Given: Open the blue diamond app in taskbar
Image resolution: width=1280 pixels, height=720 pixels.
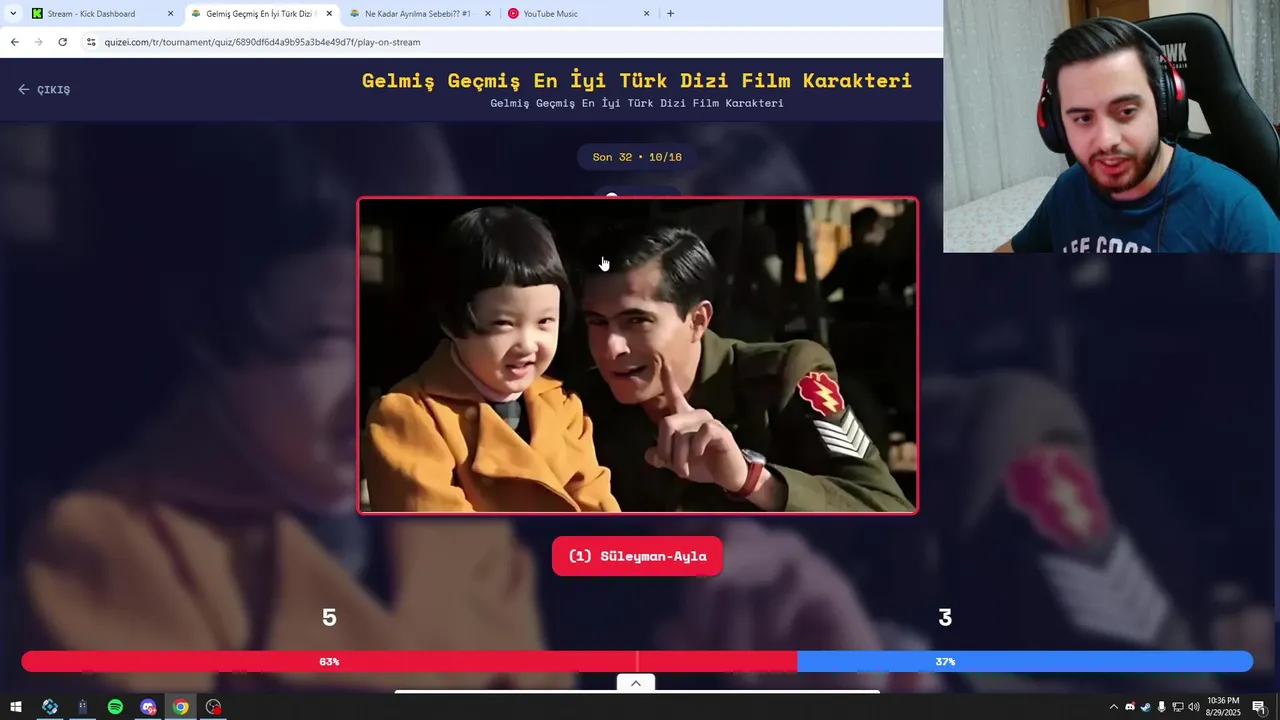Looking at the screenshot, I should [x=50, y=707].
